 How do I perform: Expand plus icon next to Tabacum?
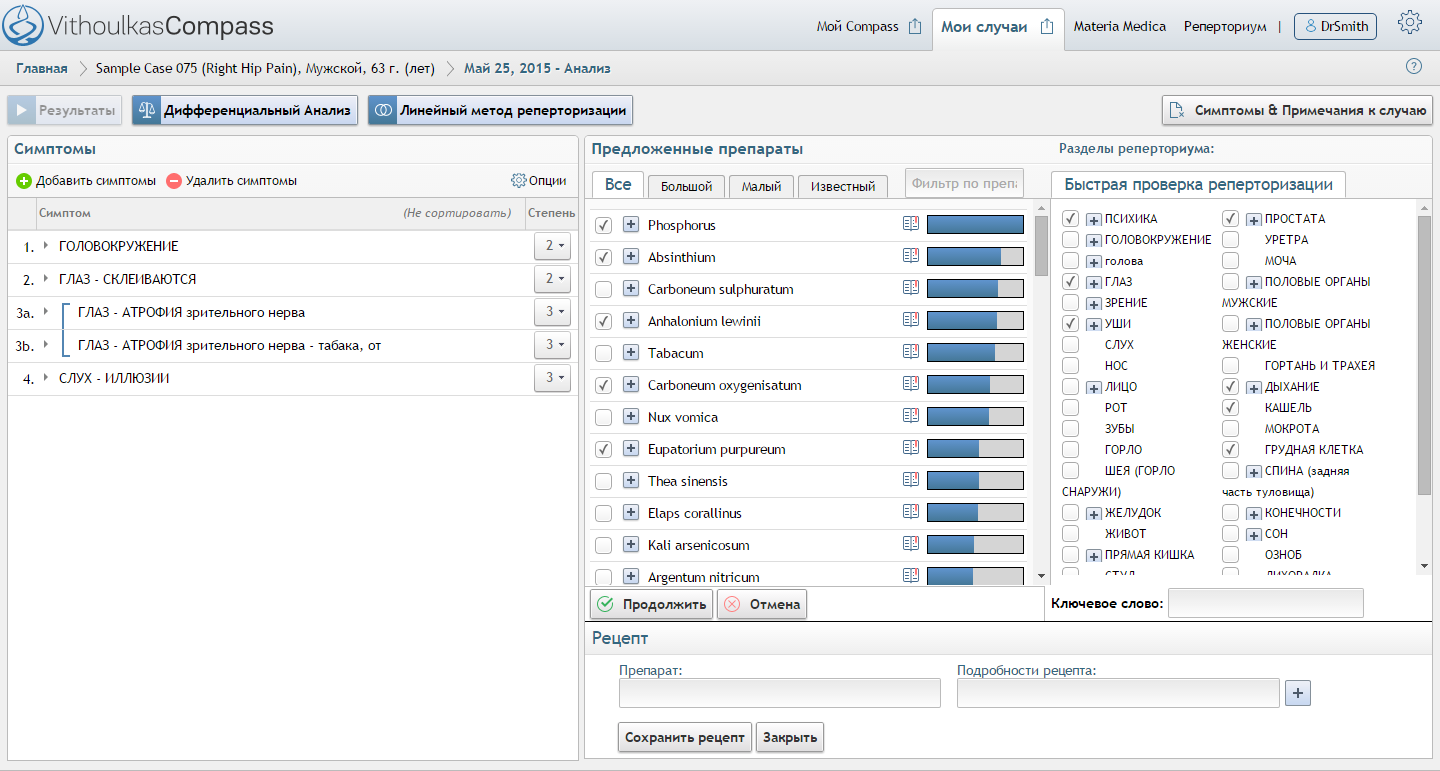[x=631, y=353]
